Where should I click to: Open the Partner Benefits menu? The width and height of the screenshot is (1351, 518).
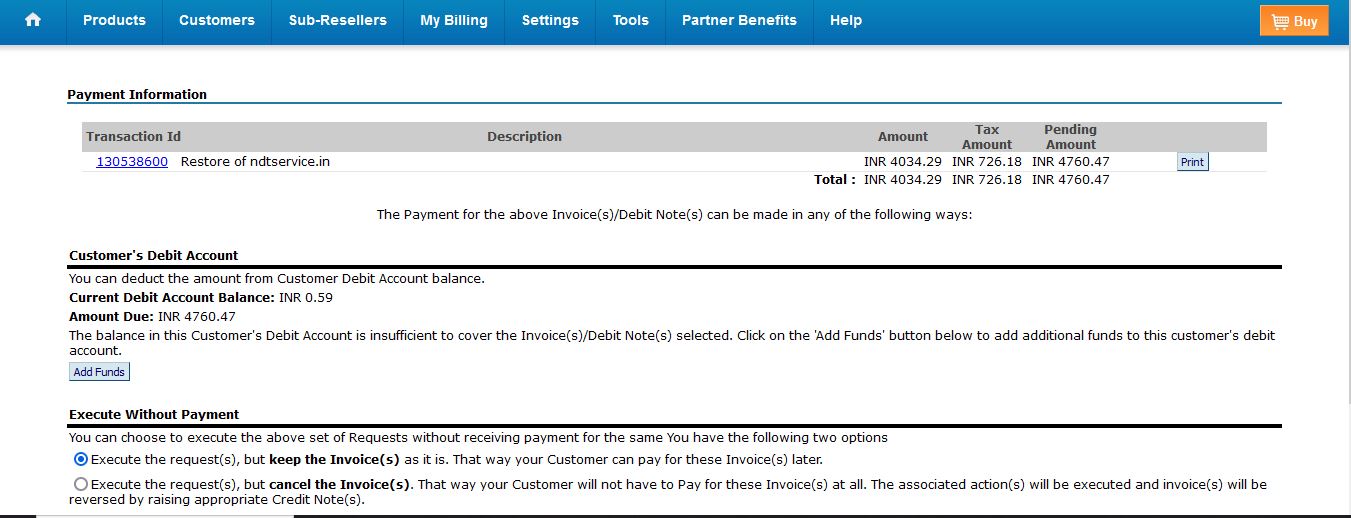pos(739,20)
